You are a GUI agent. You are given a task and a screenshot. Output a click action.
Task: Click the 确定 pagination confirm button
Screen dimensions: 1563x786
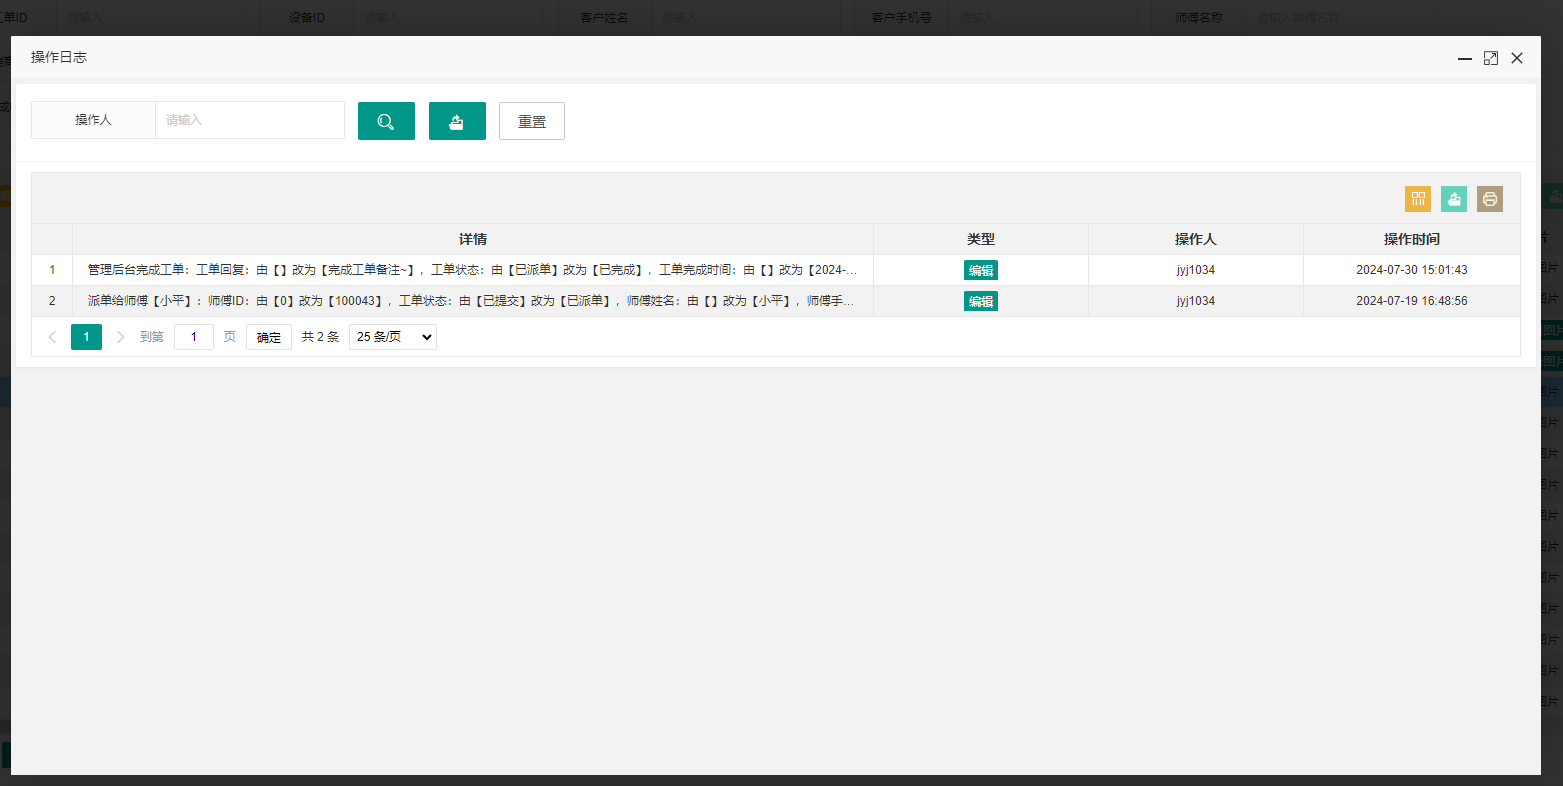tap(269, 337)
